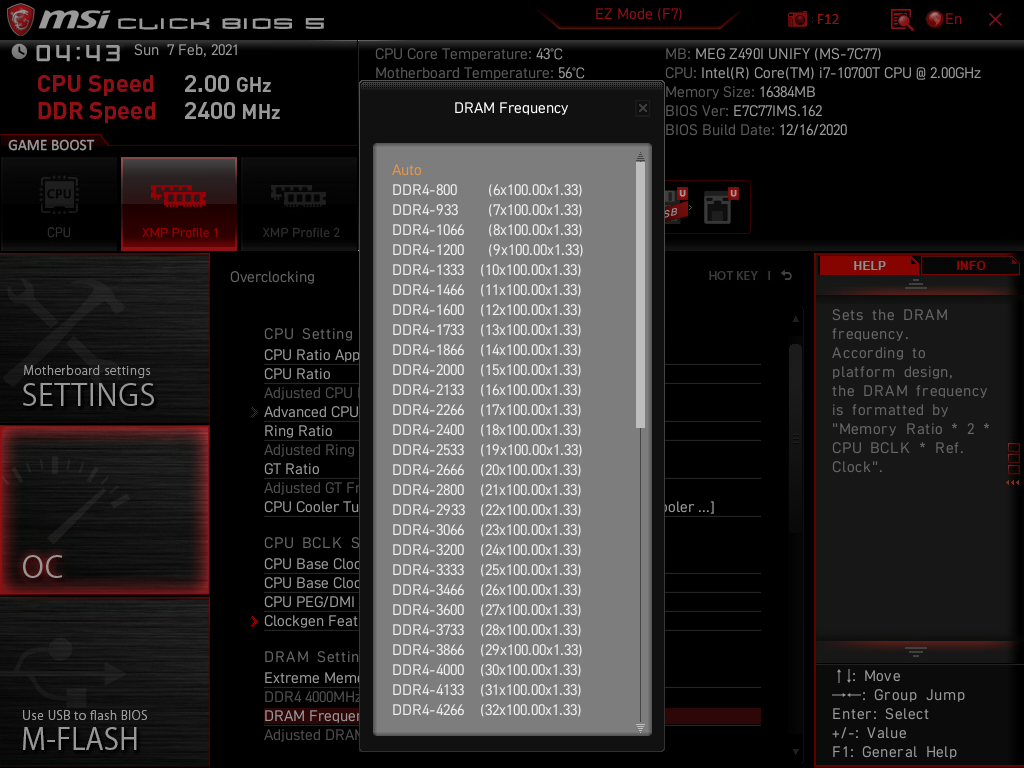Toggle the CPU Game Boost button
This screenshot has height=768, width=1024.
click(59, 204)
